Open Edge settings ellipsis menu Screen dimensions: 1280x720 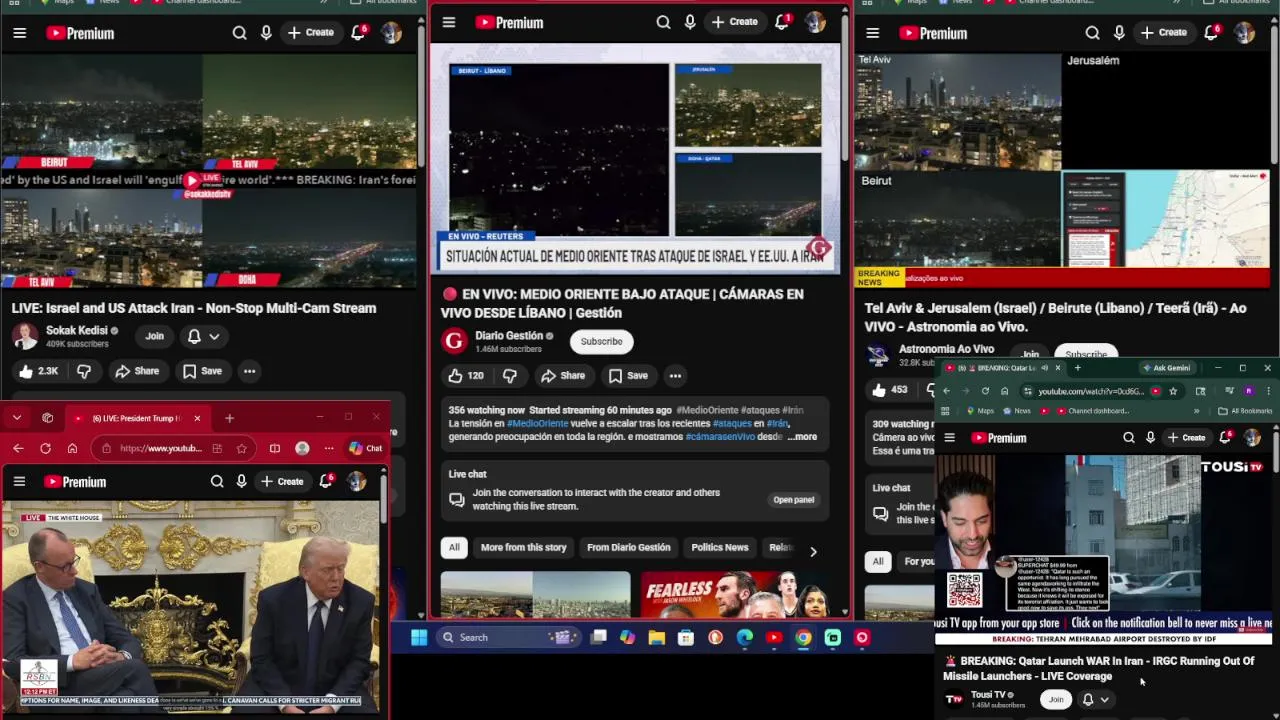point(328,448)
